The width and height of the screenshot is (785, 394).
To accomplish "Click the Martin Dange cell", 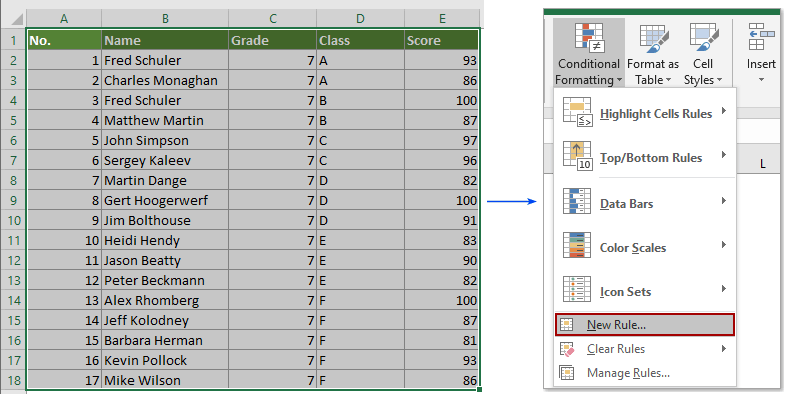I will (165, 180).
